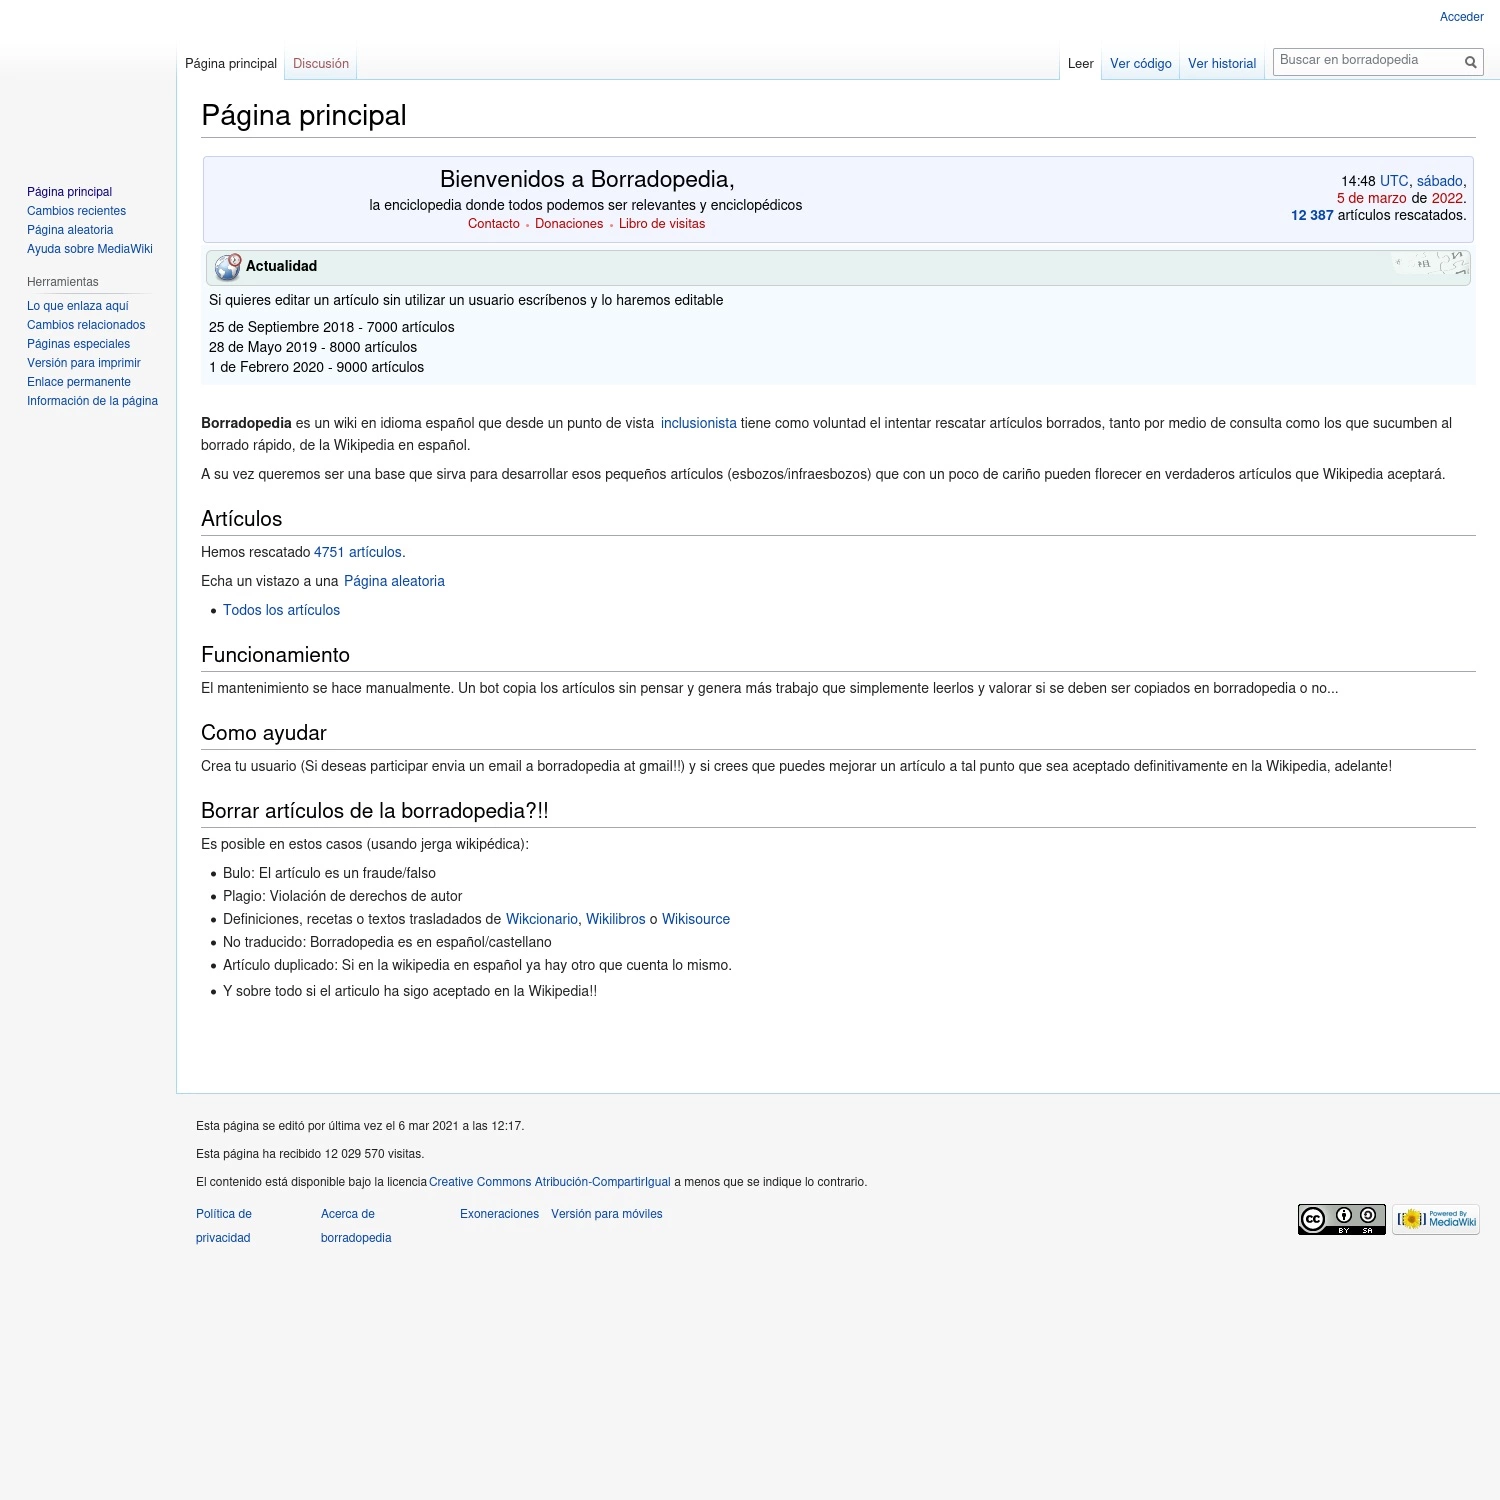Click the Contacto link
The image size is (1500, 1500).
click(494, 224)
